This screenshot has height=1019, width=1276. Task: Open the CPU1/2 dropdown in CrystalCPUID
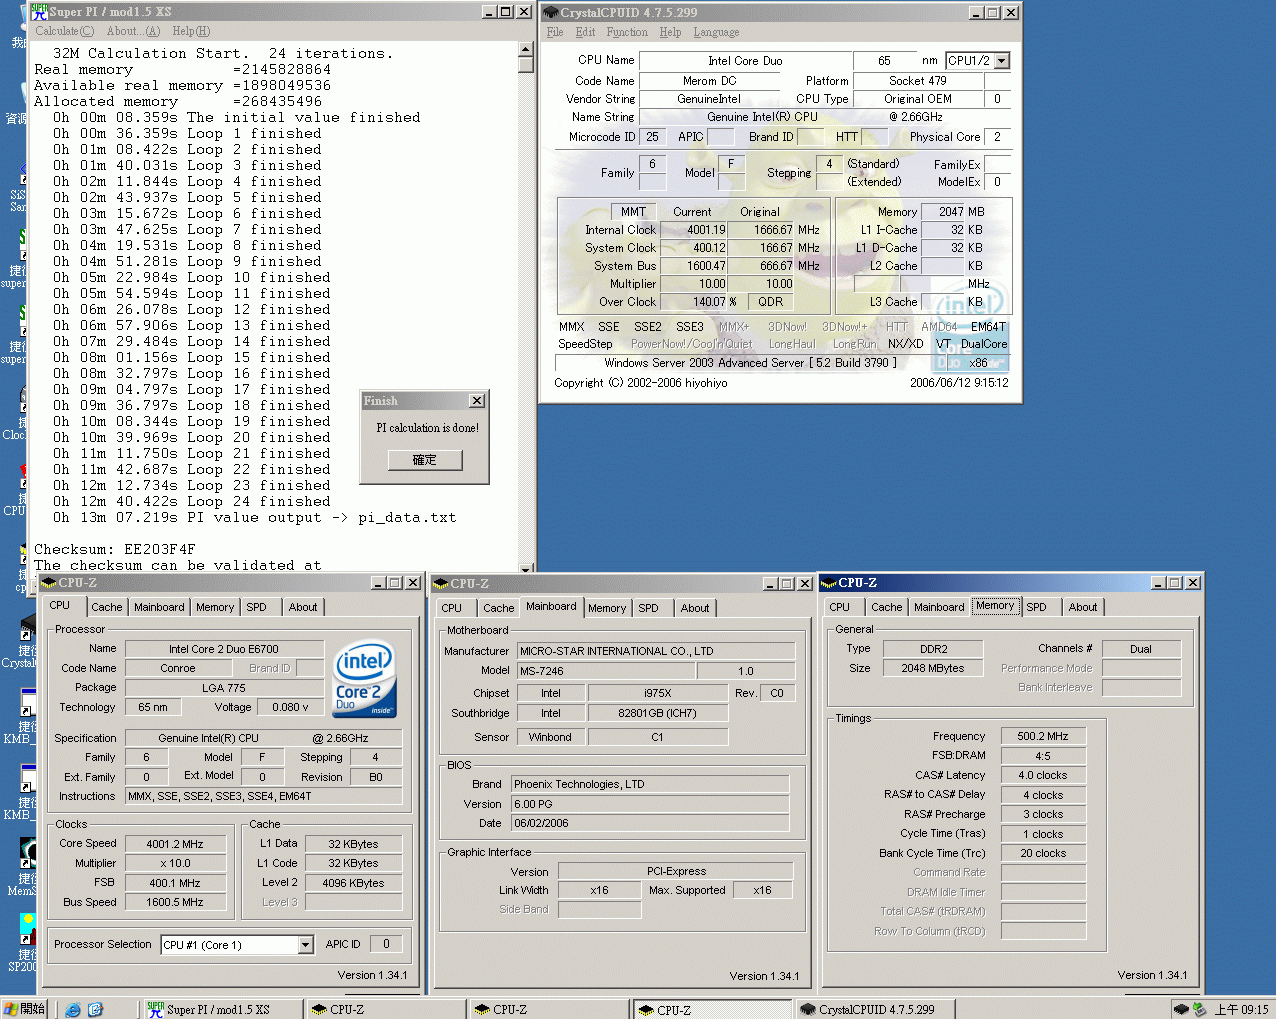coord(1002,61)
